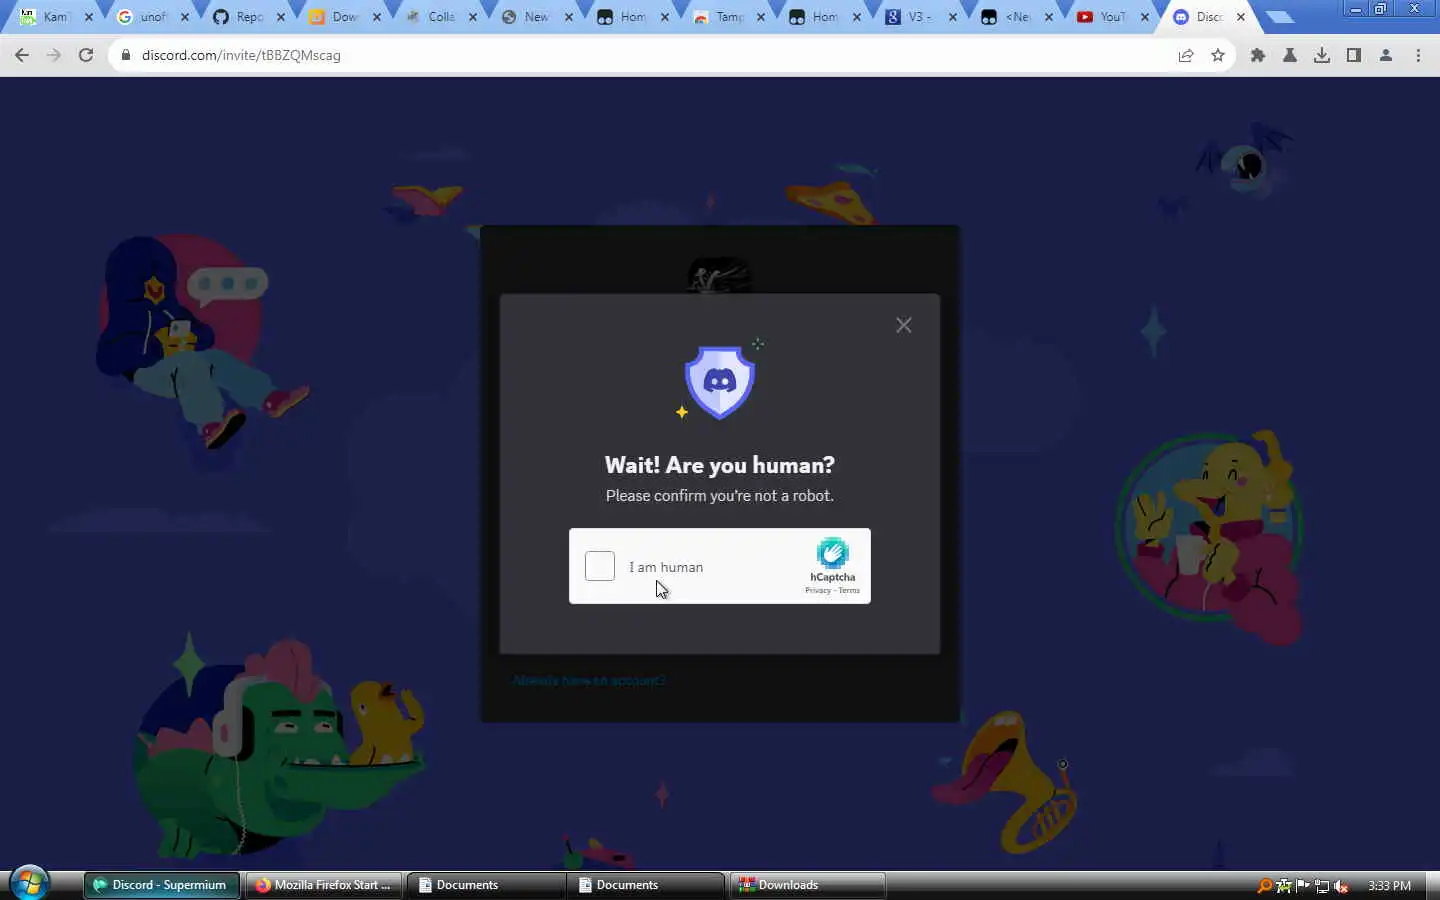Viewport: 1440px width, 900px height.
Task: Open the hCaptcha Terms link
Action: point(849,590)
